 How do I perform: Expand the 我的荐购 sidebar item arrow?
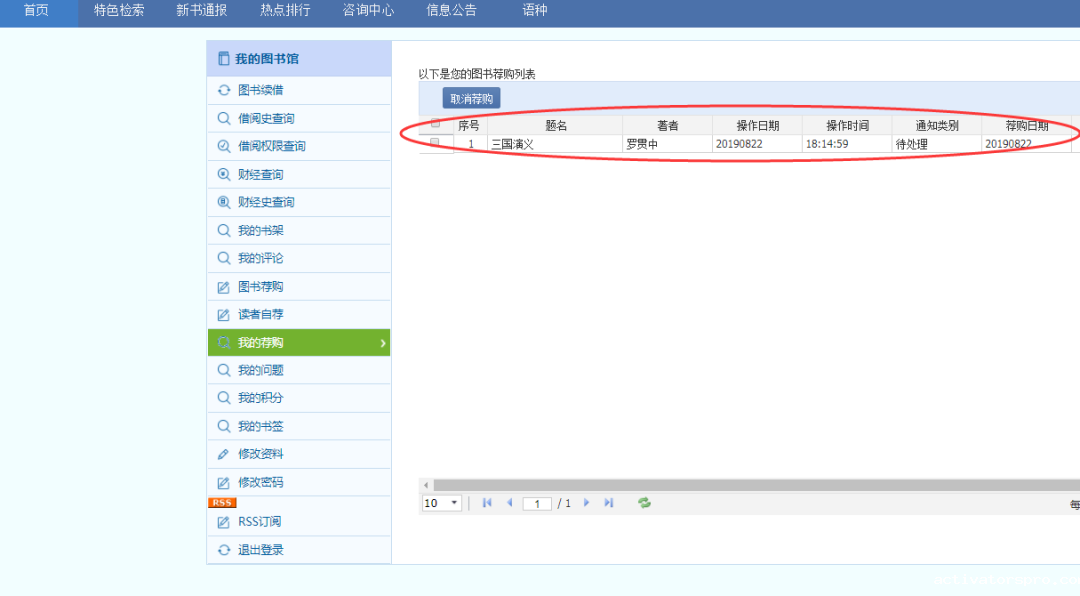(383, 343)
